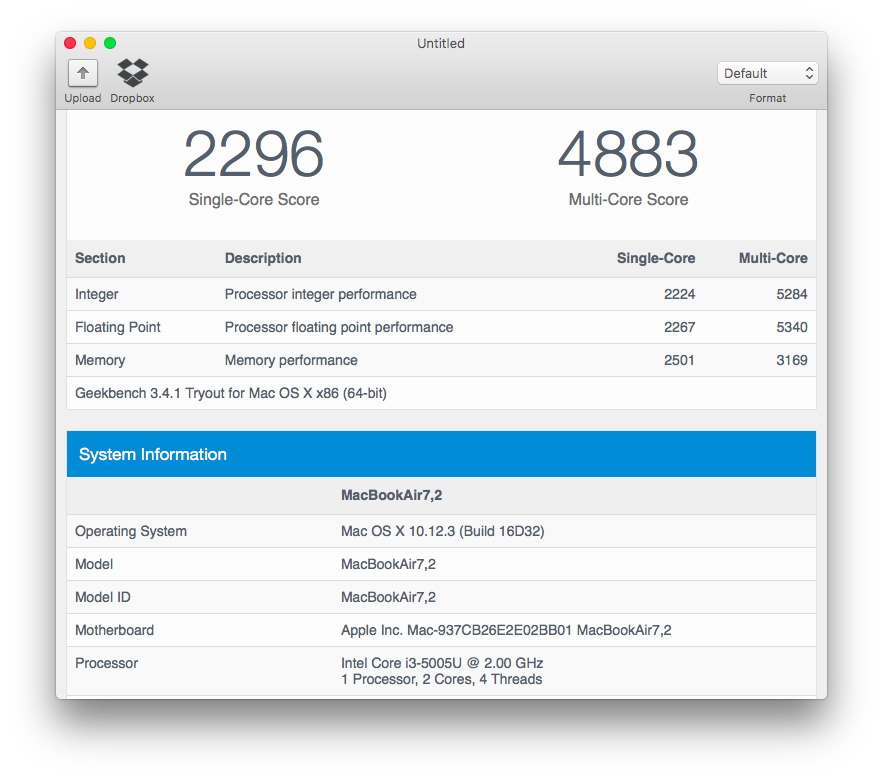Click the Processor row label

(x=106, y=663)
